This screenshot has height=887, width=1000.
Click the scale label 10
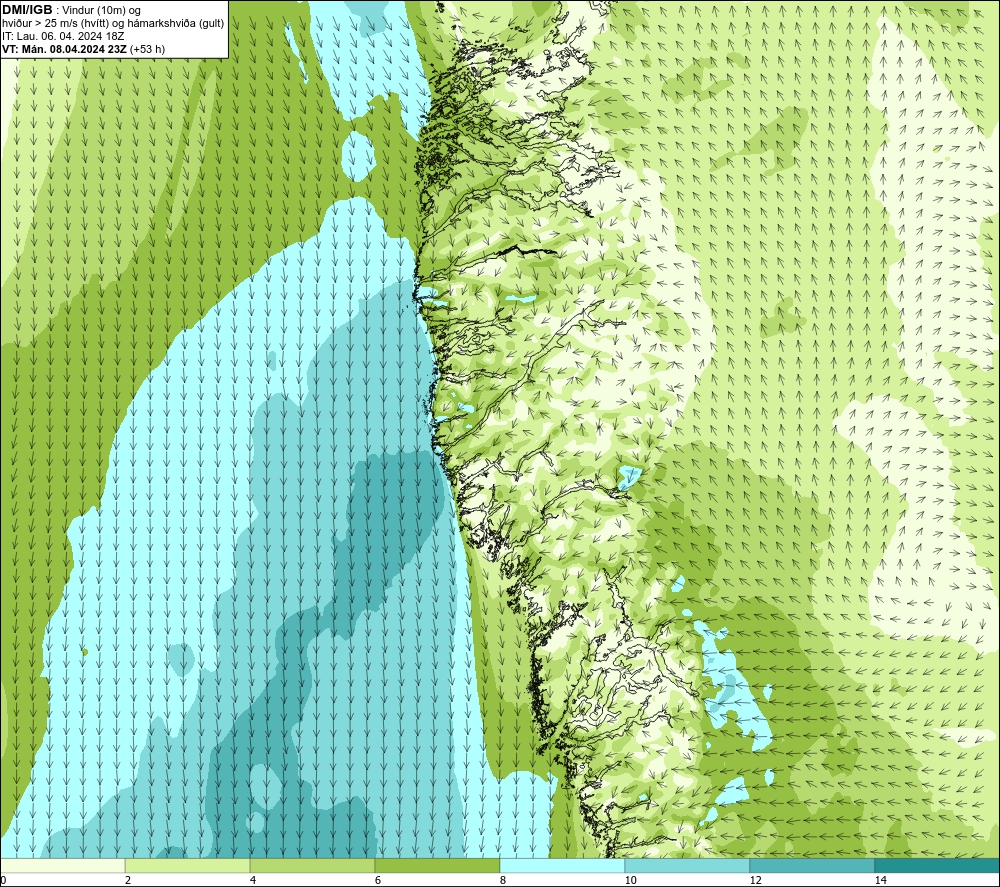(x=631, y=881)
